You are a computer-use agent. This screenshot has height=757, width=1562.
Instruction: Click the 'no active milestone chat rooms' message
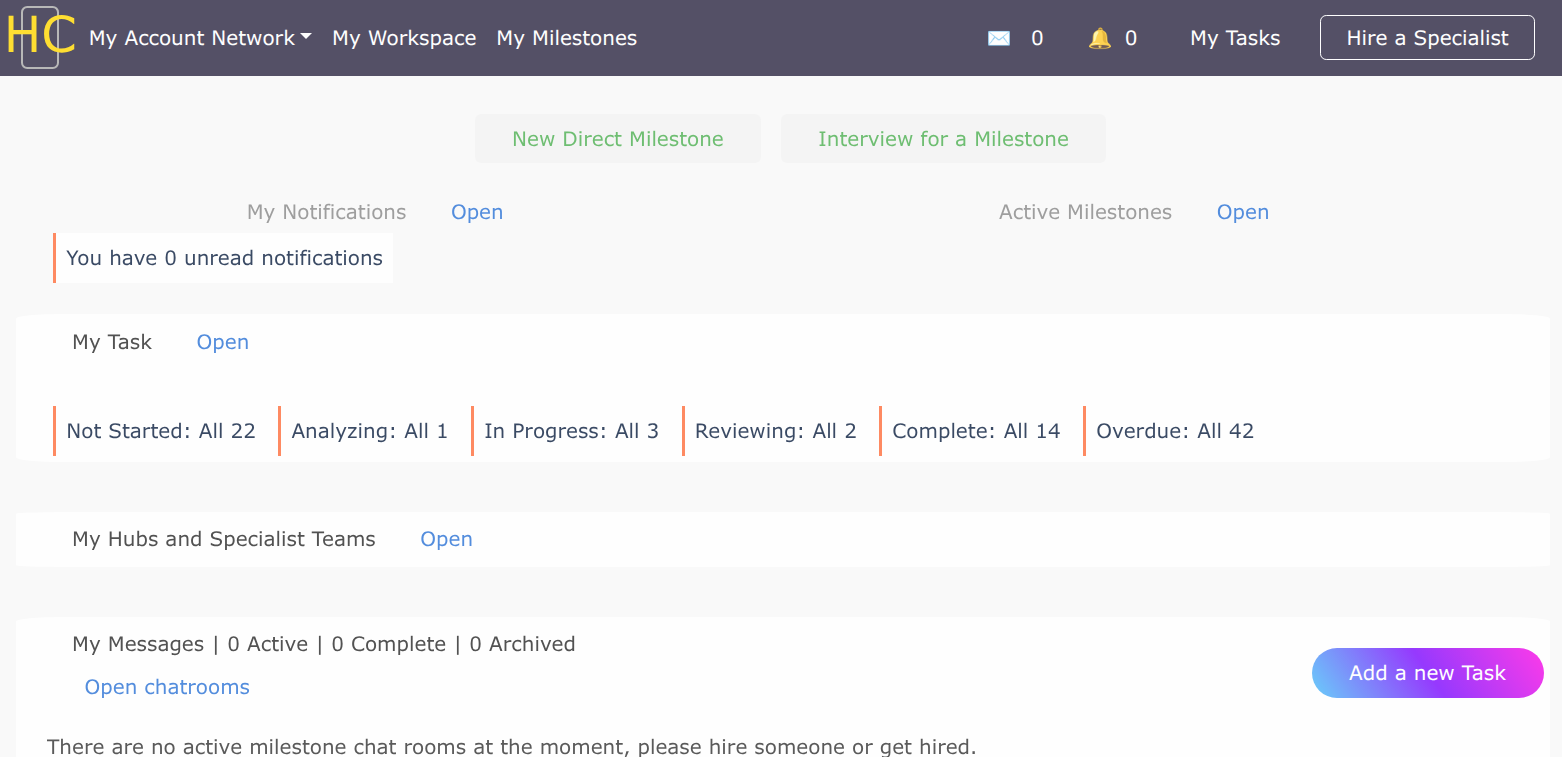click(x=512, y=746)
